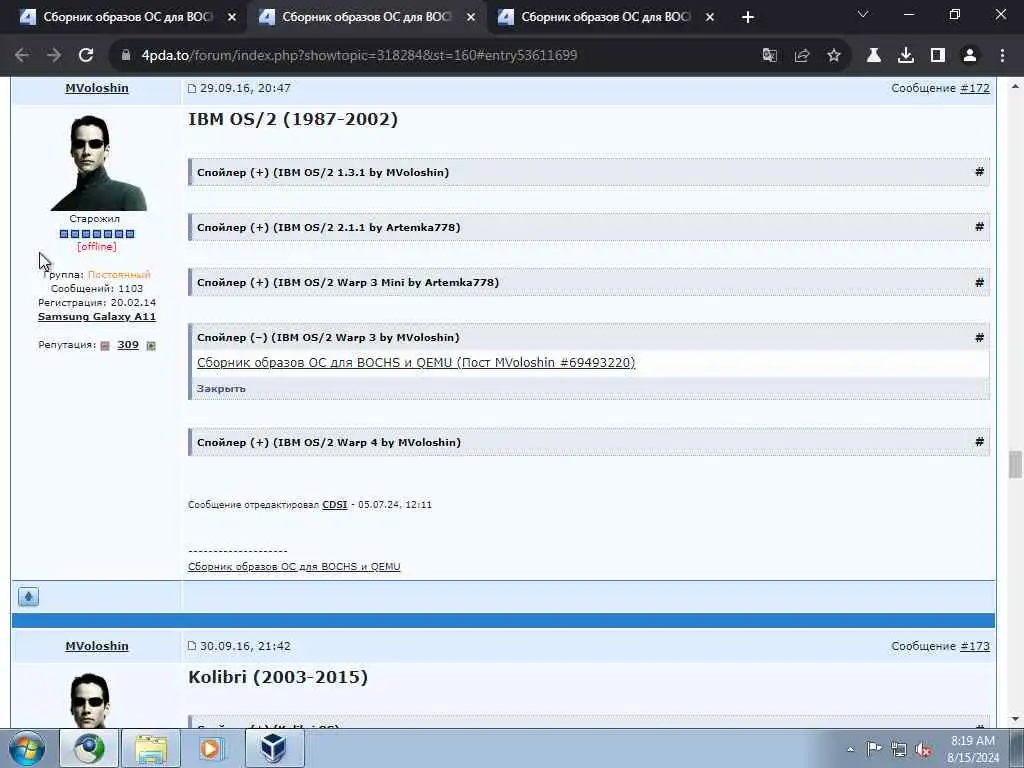This screenshot has height=768, width=1024.
Task: Lower reputation with minus icon
Action: 105,345
